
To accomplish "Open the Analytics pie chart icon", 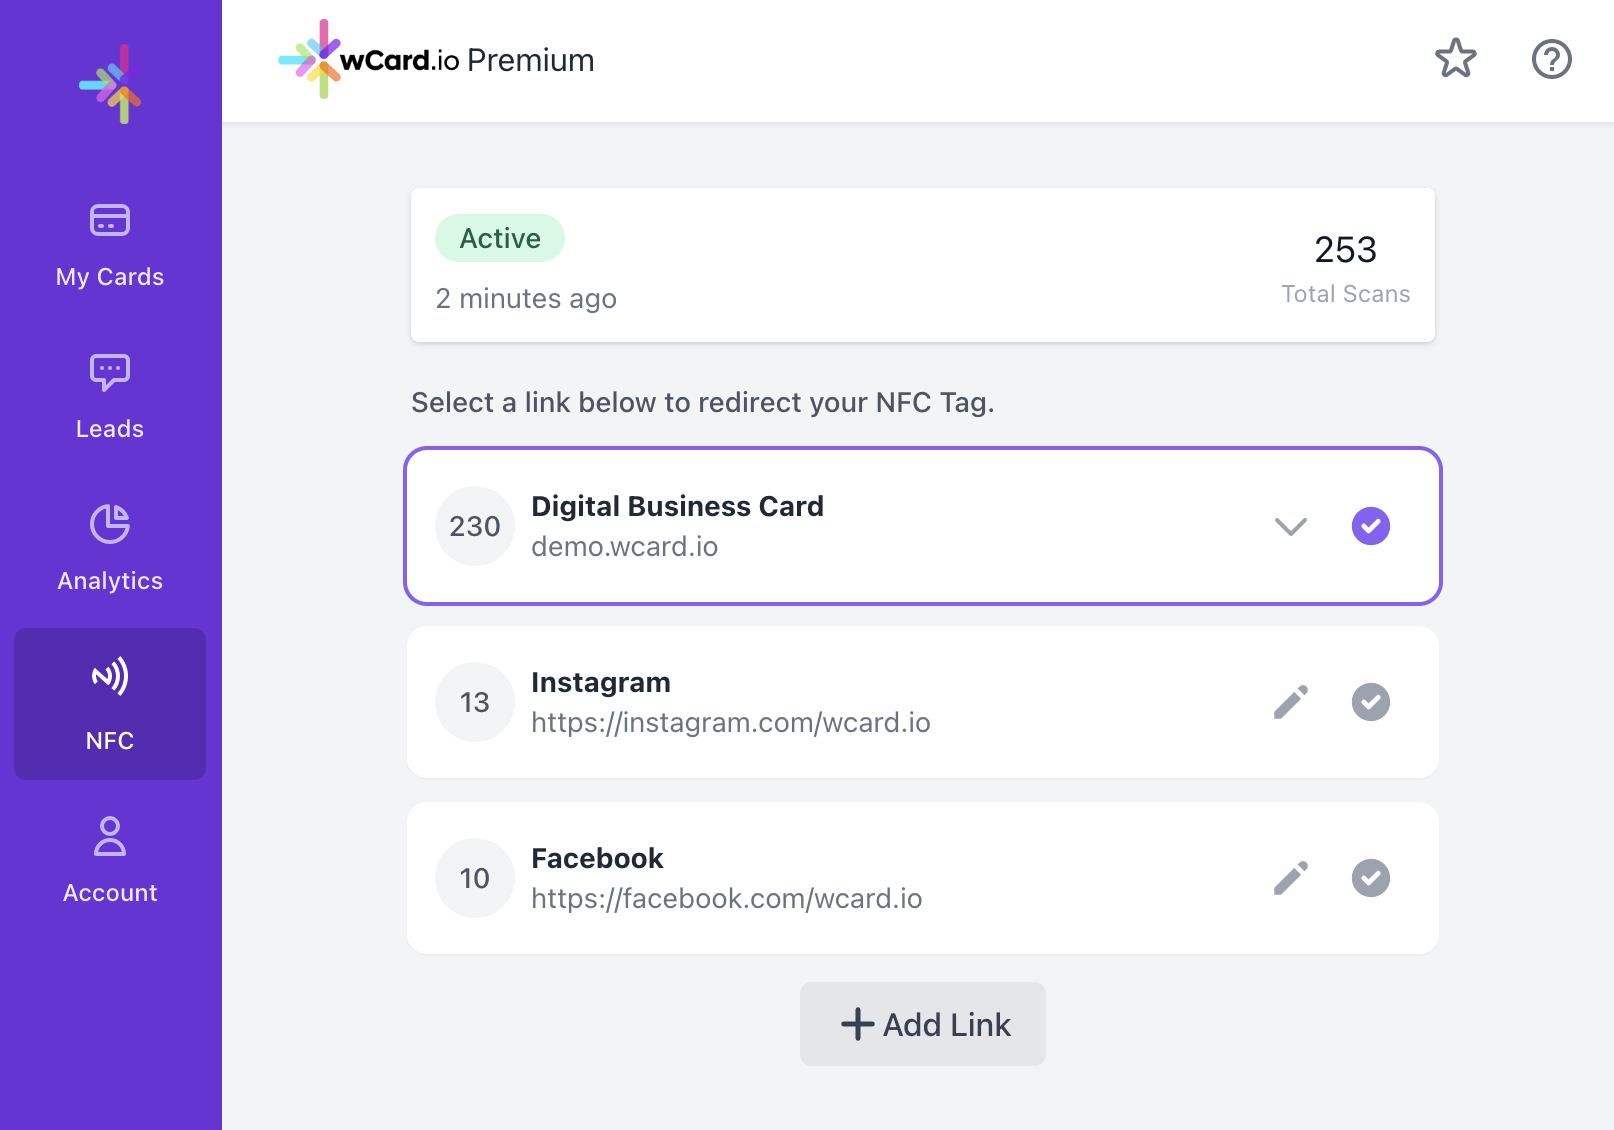I will point(110,524).
